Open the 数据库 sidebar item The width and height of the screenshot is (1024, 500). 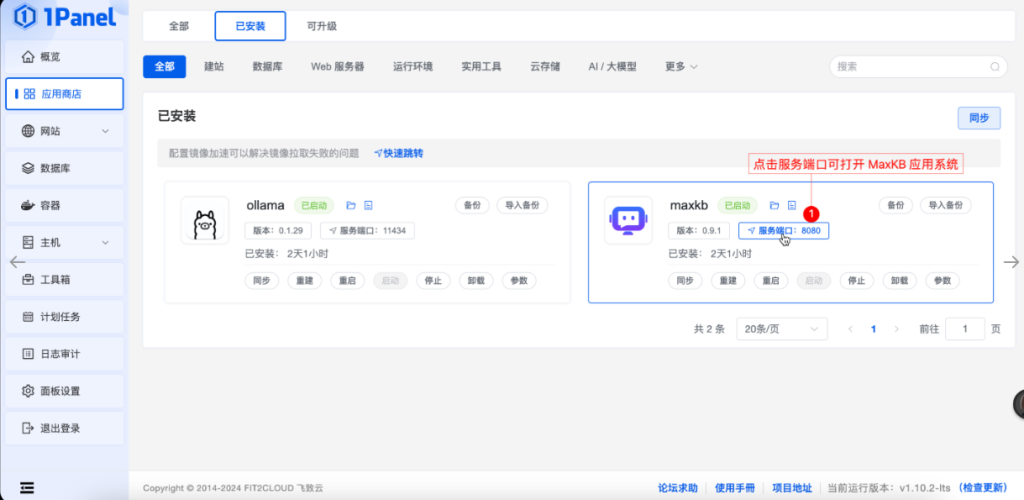point(64,168)
